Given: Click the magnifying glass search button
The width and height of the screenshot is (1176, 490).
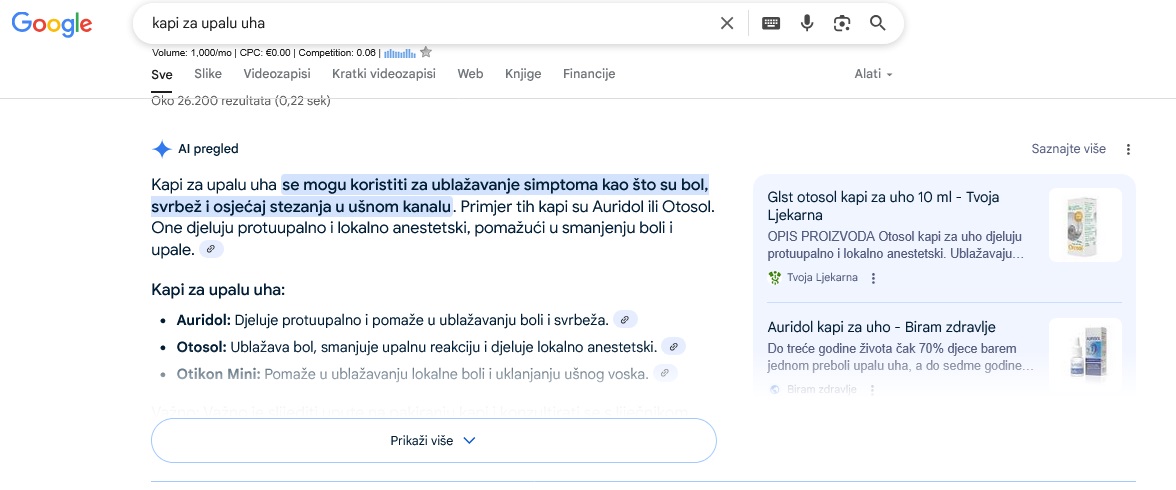Looking at the screenshot, I should 878,23.
